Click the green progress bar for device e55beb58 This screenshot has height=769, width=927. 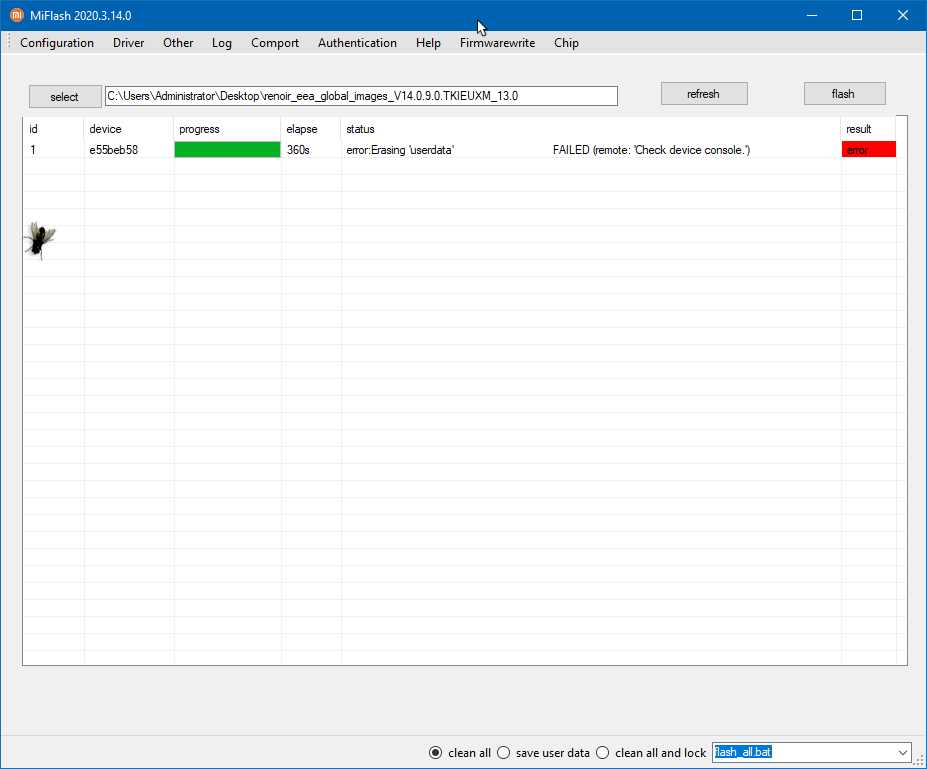pos(227,150)
